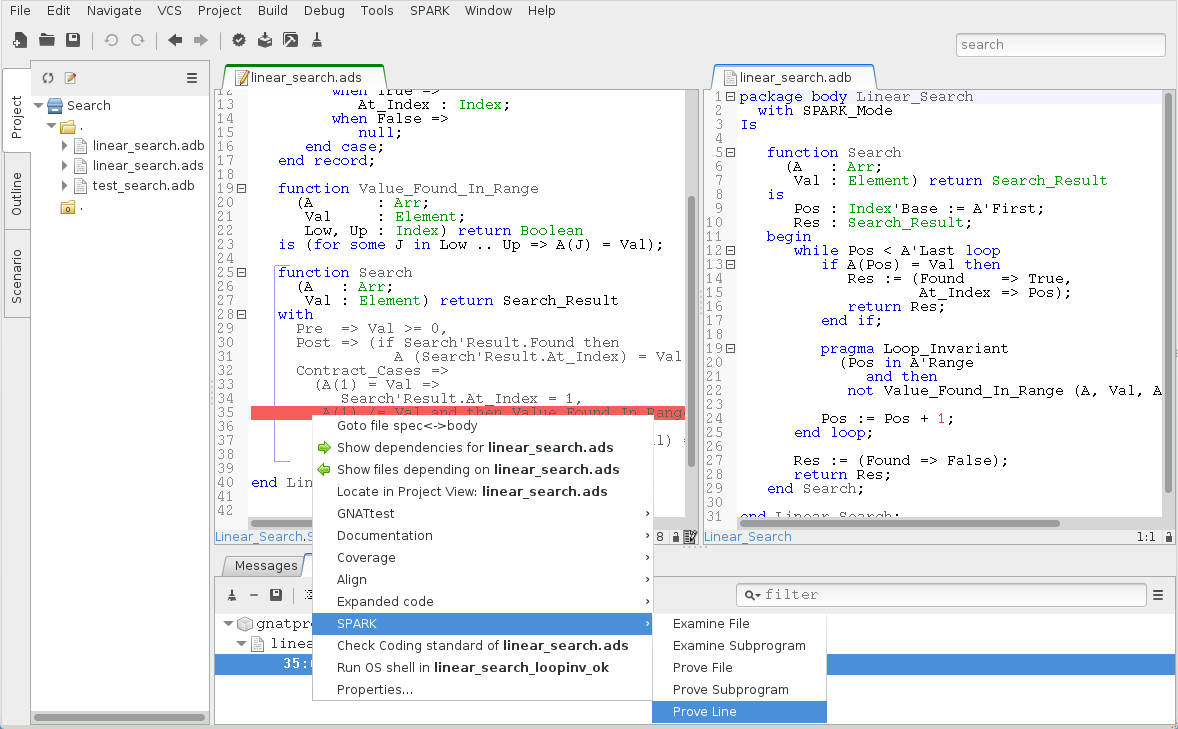Select the Messages tab
Screen dimensions: 1178x729
tap(265, 565)
